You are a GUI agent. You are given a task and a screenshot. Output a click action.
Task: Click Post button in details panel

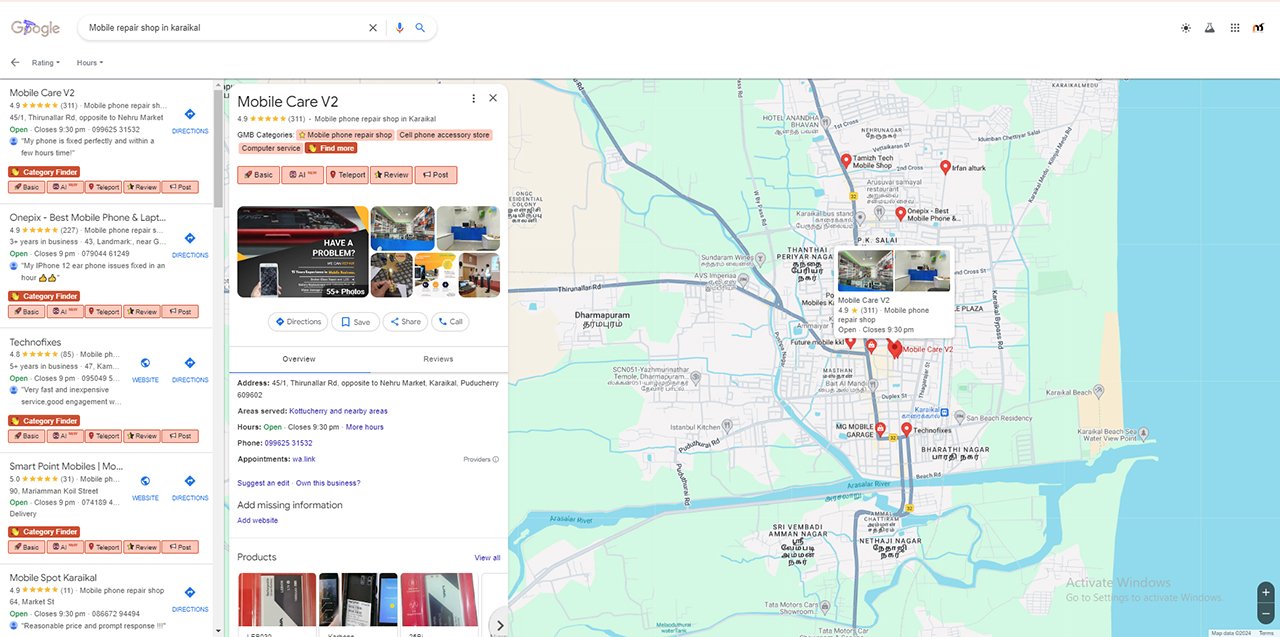[436, 175]
